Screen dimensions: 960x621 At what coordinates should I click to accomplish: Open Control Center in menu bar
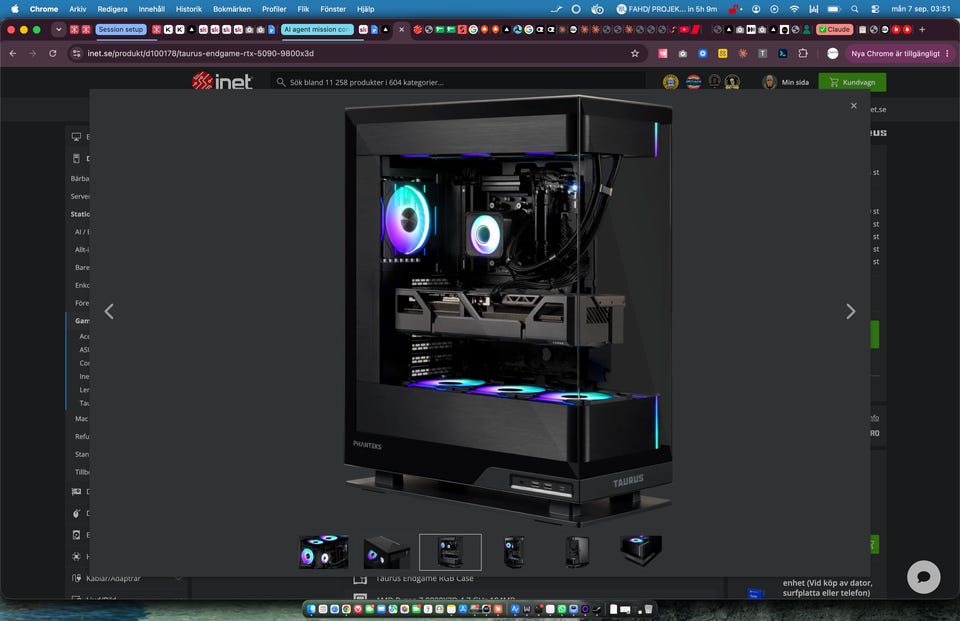(875, 9)
